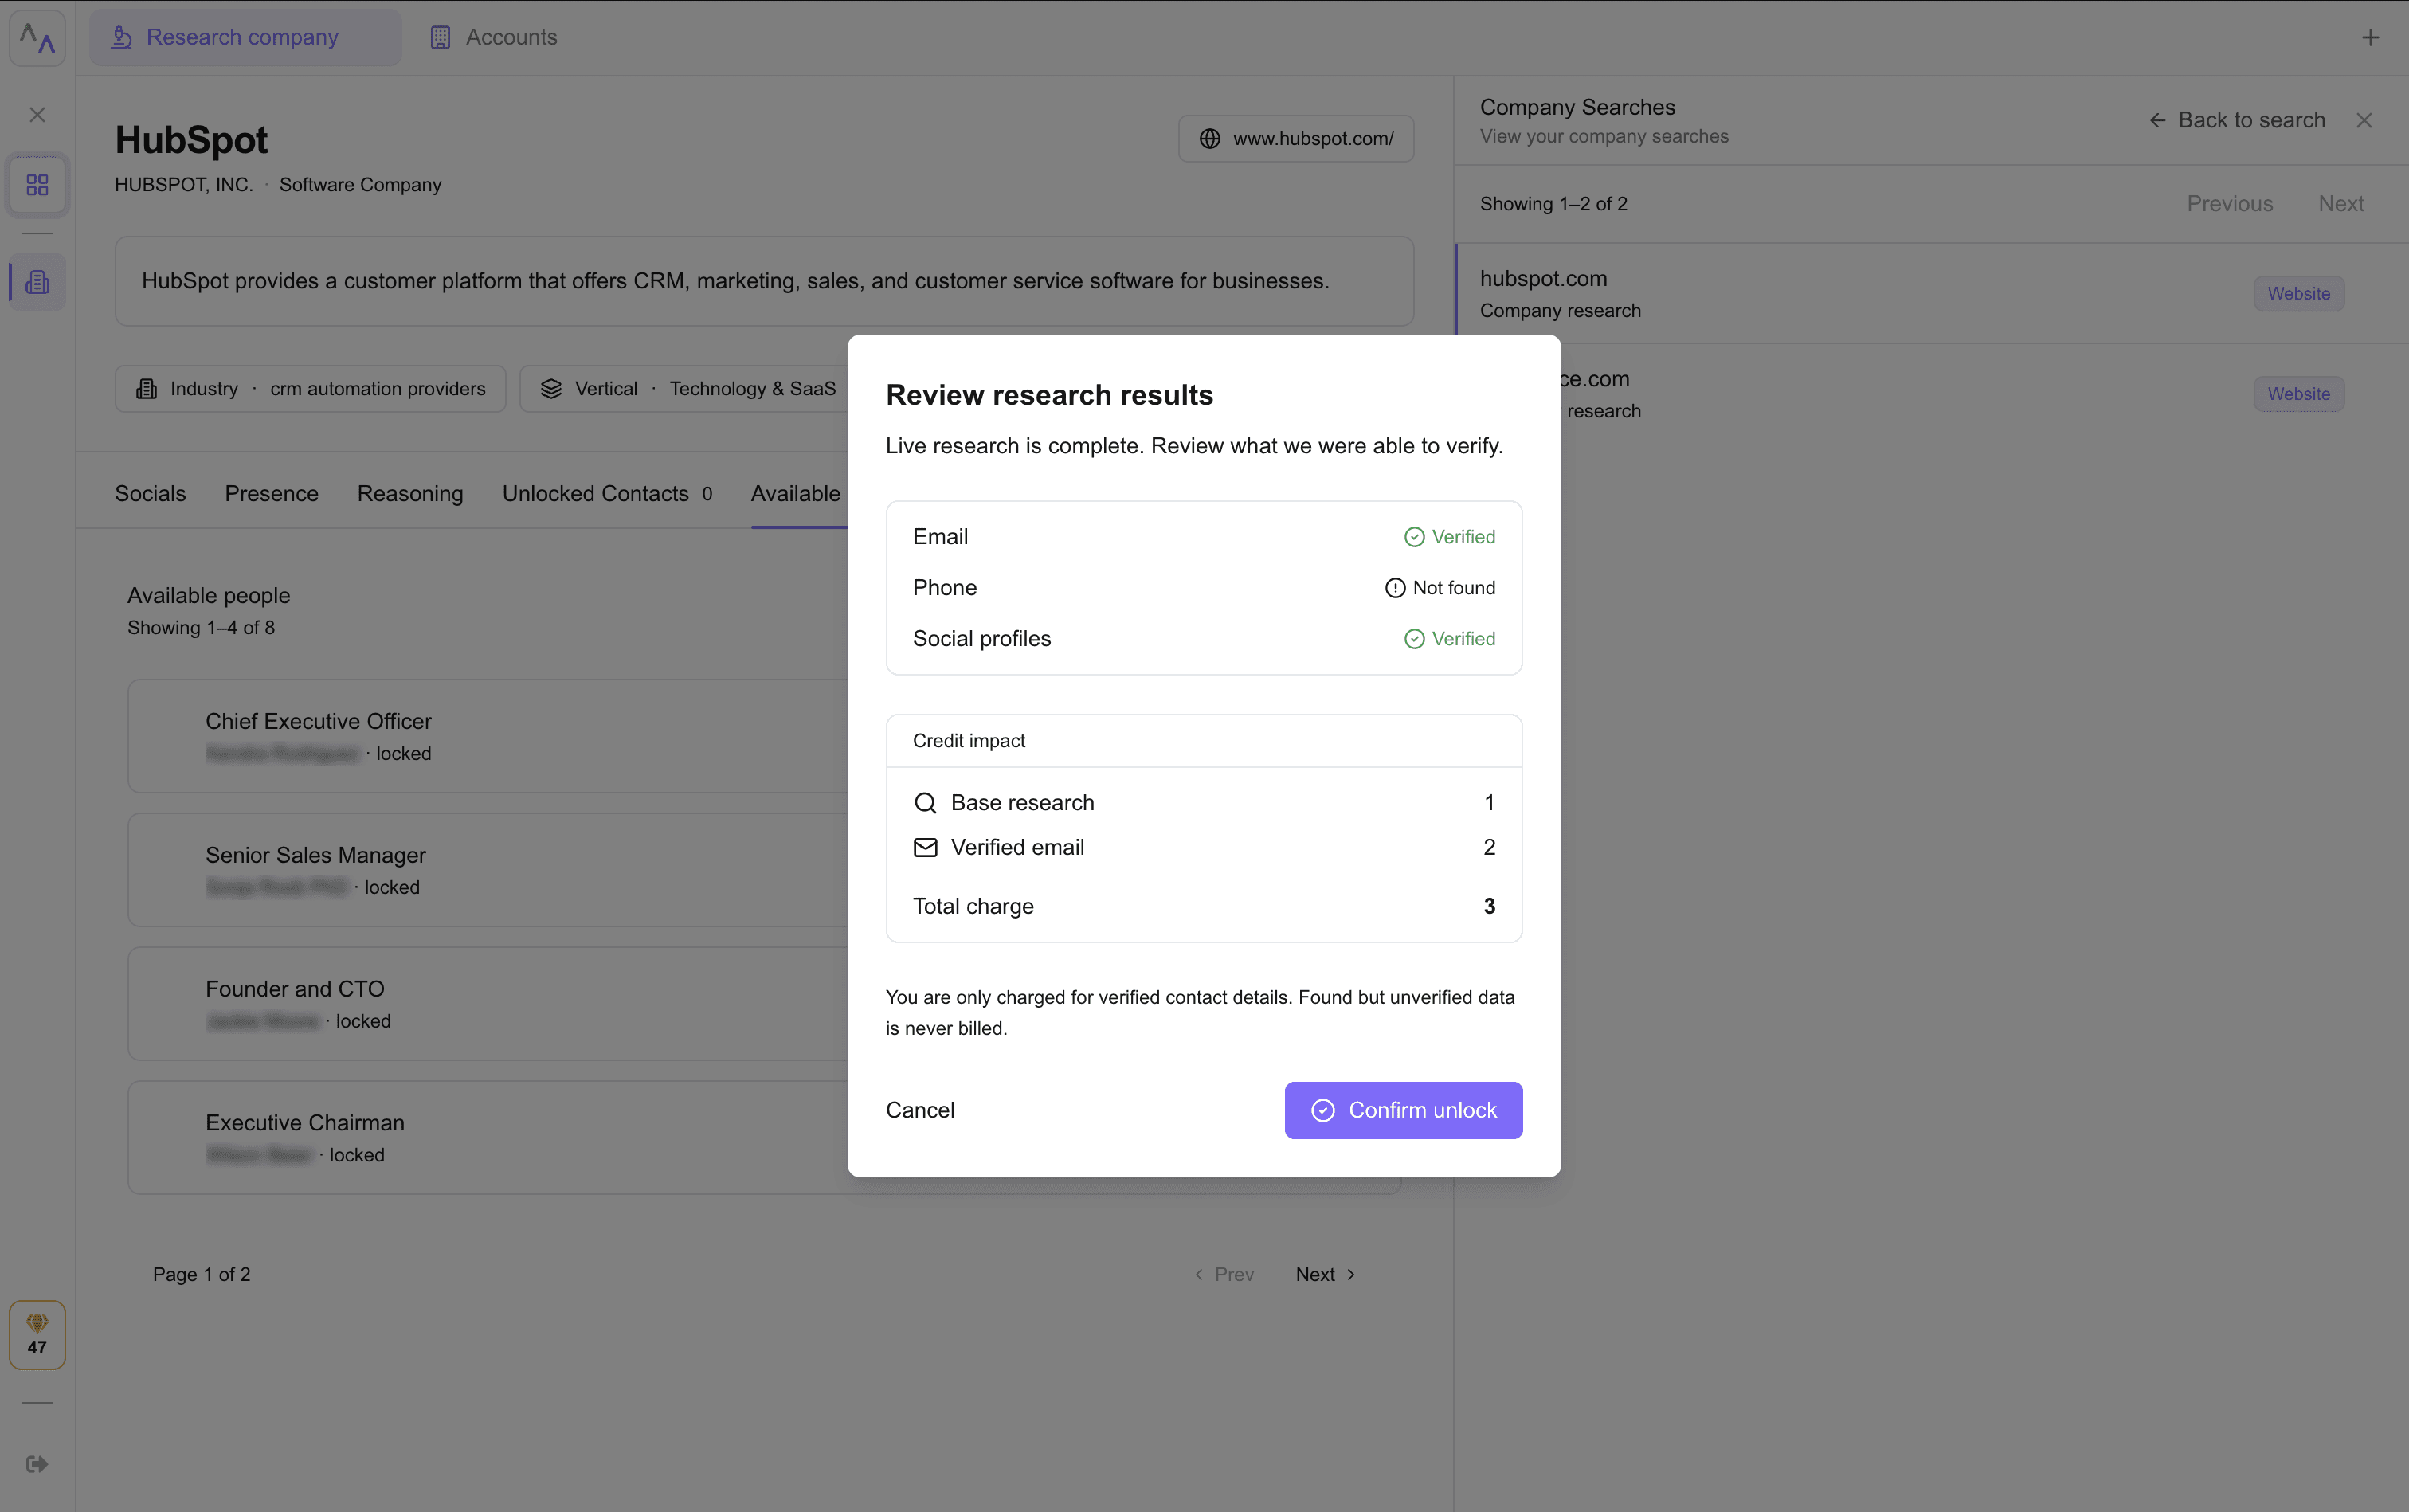This screenshot has width=2409, height=1512.
Task: Switch to the Accounts tab
Action: pos(493,38)
